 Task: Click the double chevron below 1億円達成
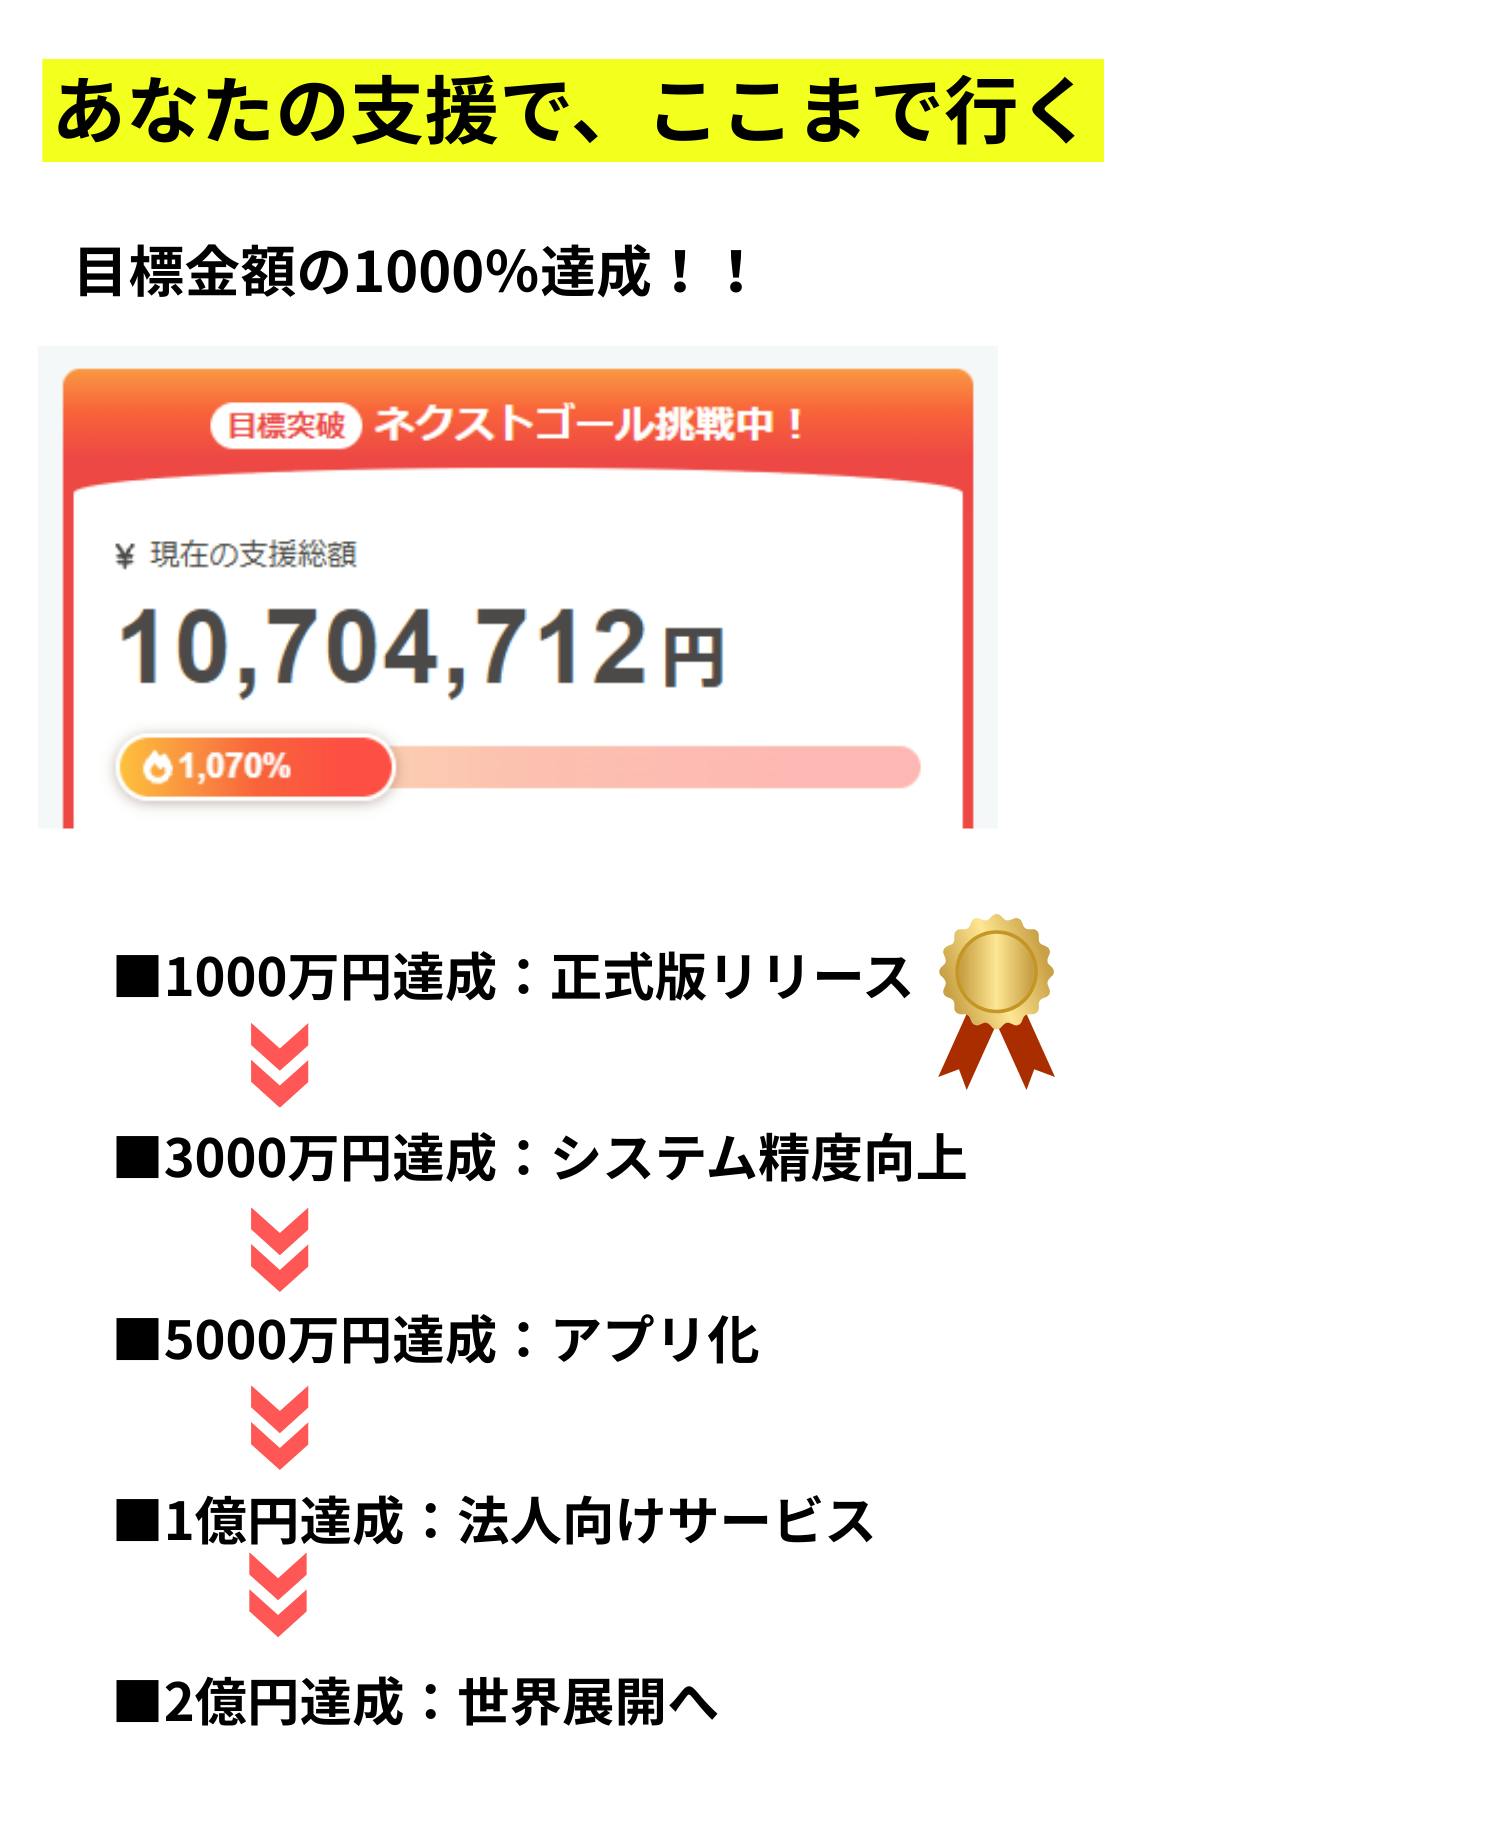[x=278, y=1595]
